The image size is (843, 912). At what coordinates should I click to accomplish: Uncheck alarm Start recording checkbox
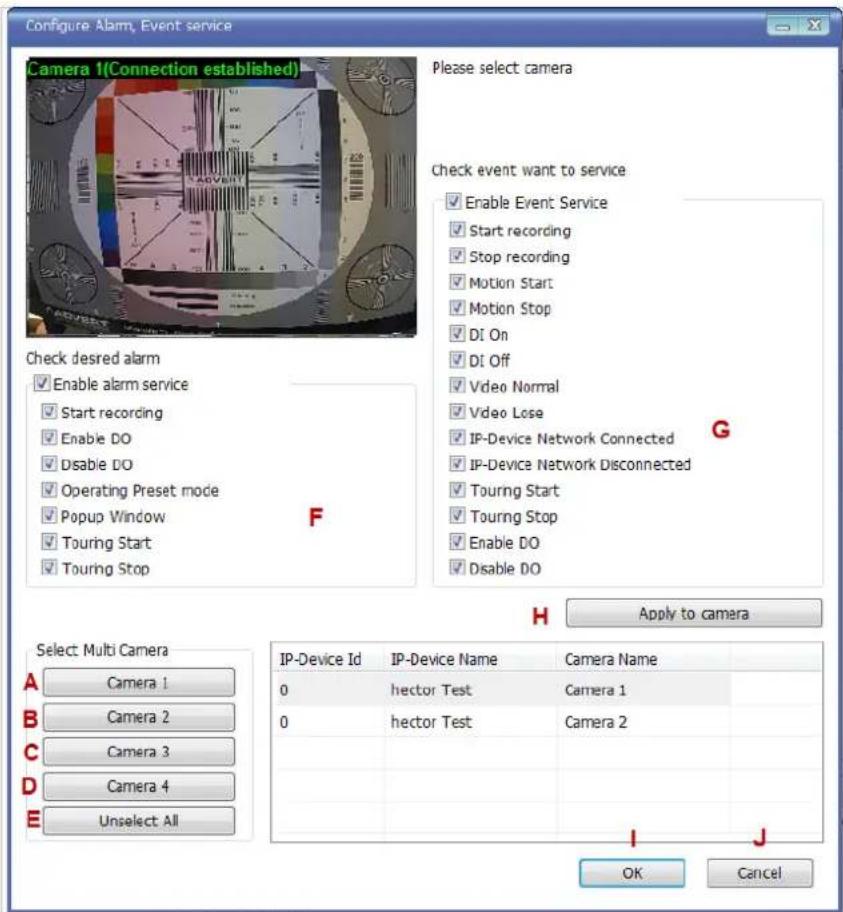[49, 412]
